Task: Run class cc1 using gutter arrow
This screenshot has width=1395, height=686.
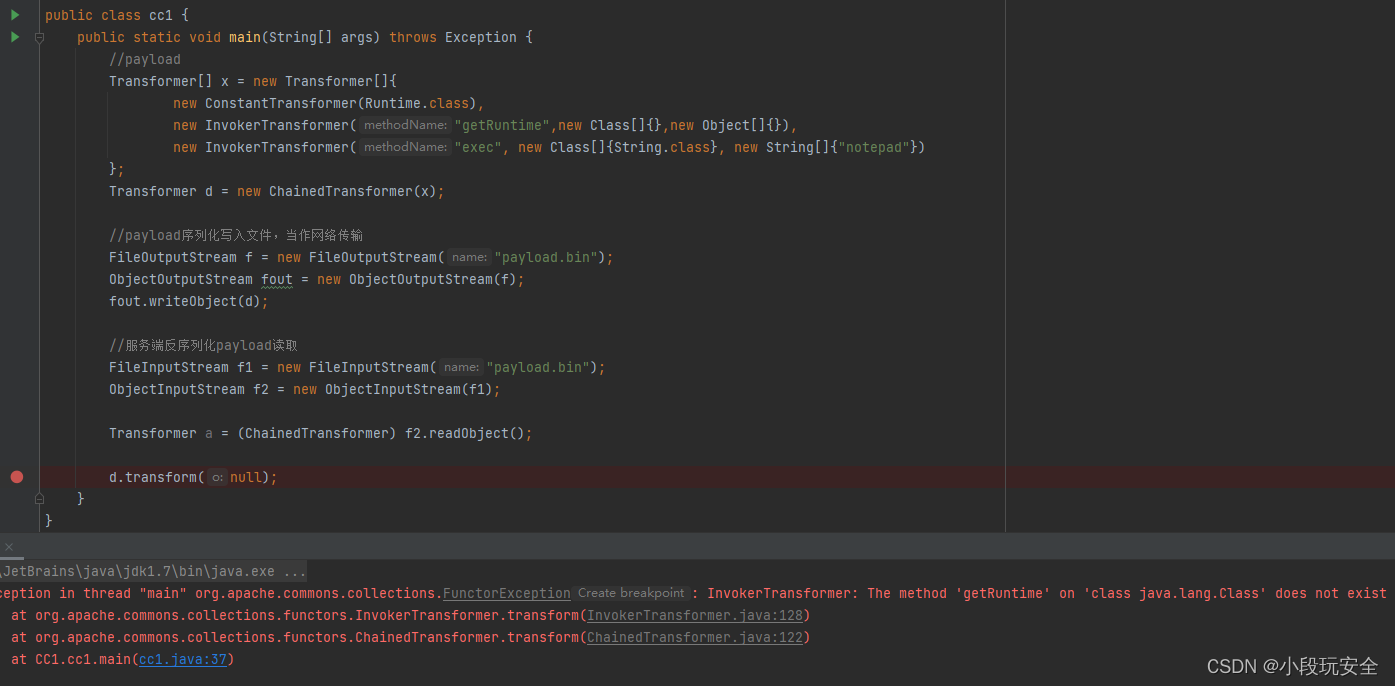Action: [15, 15]
